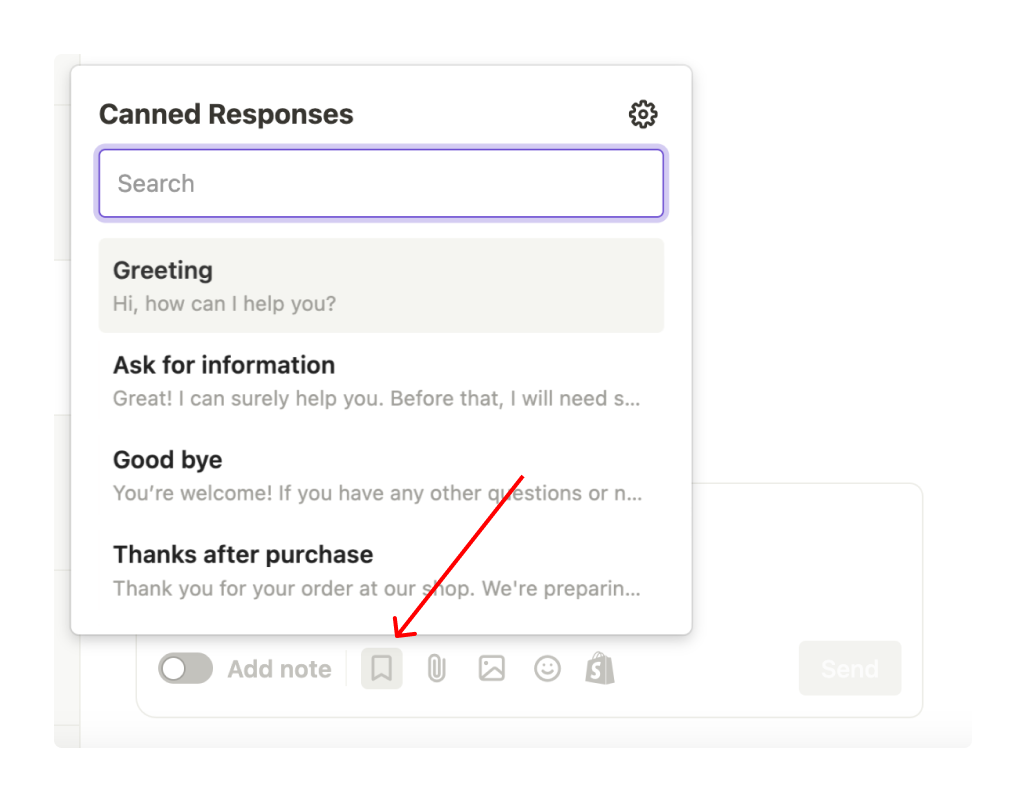Screen dimensions: 1026x800
Task: Open the emoji picker
Action: point(547,668)
